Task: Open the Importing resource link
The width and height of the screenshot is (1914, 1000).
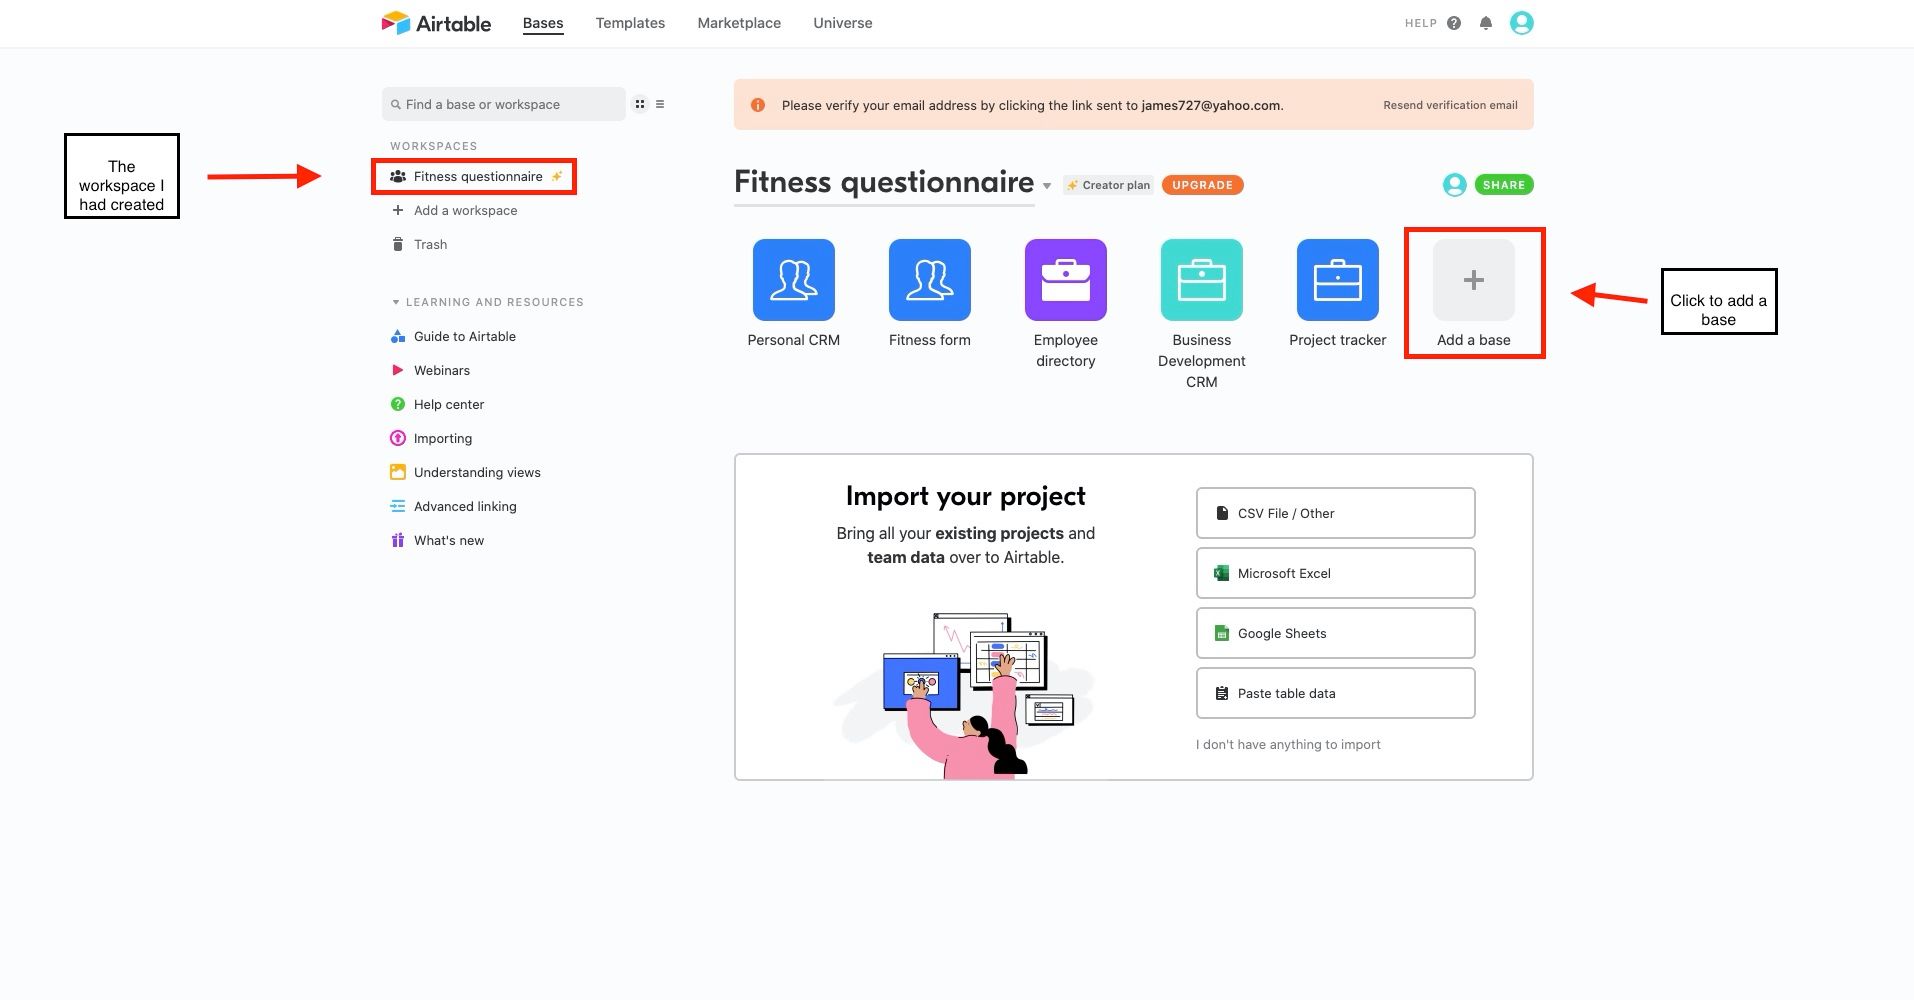Action: (x=443, y=438)
